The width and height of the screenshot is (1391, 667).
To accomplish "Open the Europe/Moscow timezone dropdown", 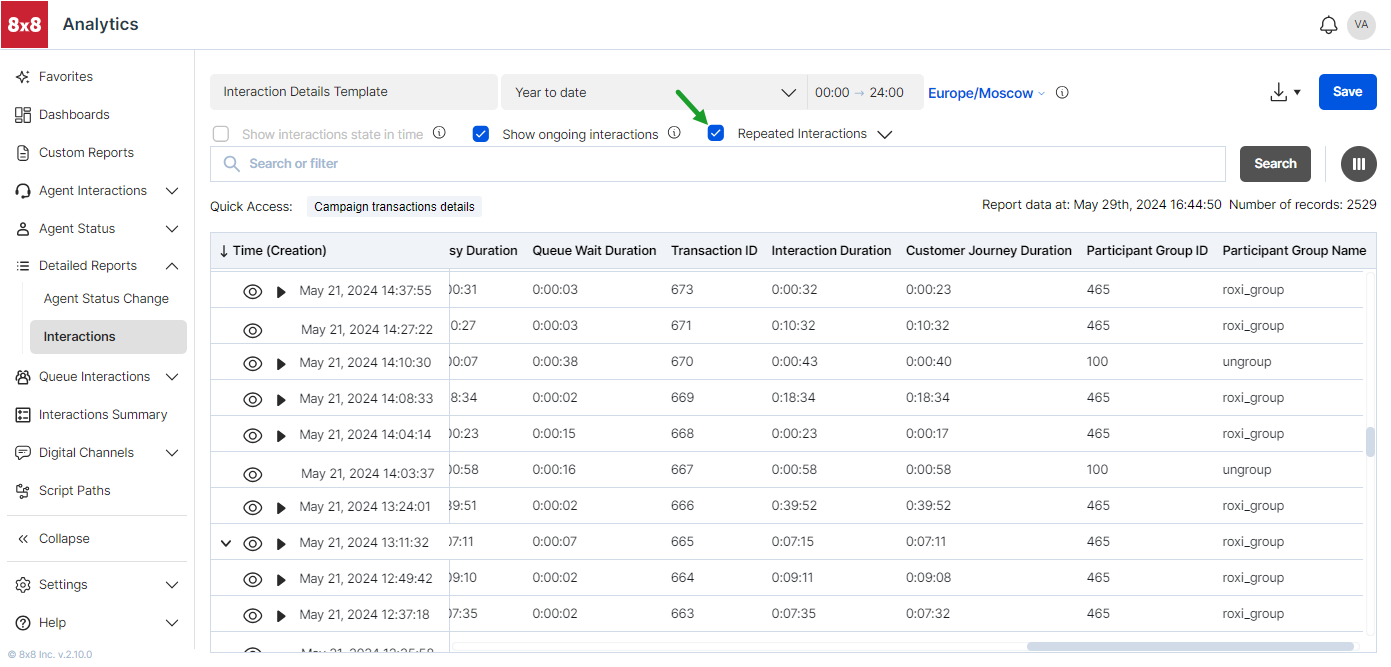I will [987, 93].
